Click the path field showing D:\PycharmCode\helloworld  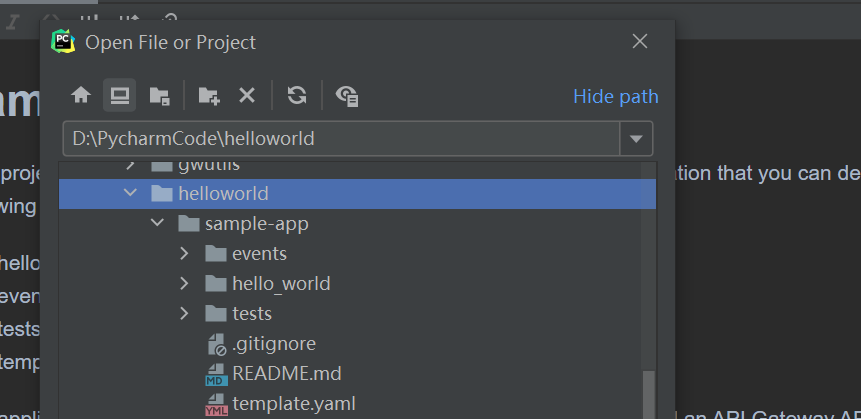click(x=341, y=138)
